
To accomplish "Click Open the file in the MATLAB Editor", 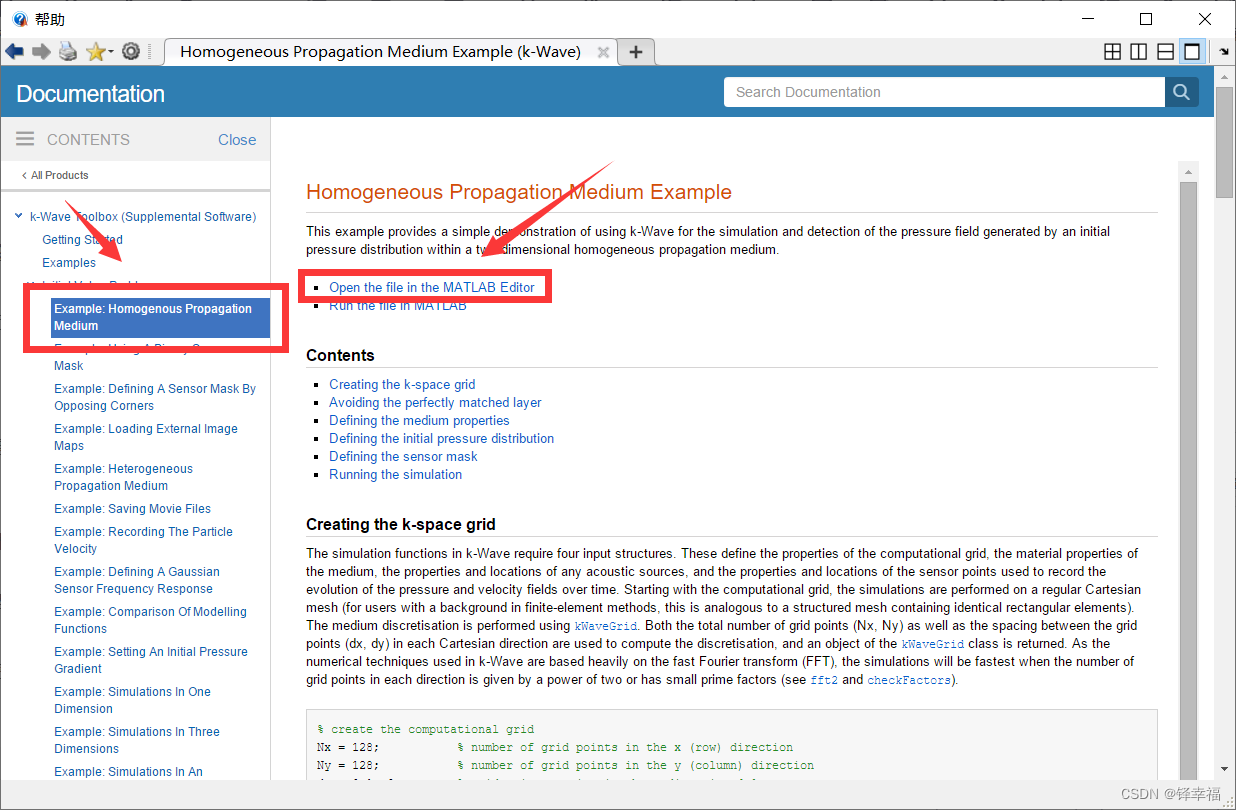I will (x=432, y=287).
